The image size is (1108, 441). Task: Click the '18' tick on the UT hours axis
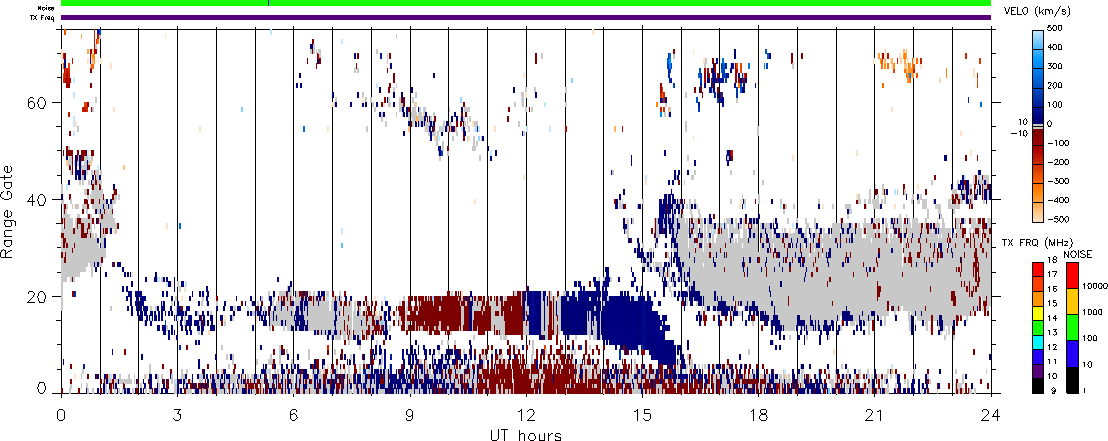(758, 416)
